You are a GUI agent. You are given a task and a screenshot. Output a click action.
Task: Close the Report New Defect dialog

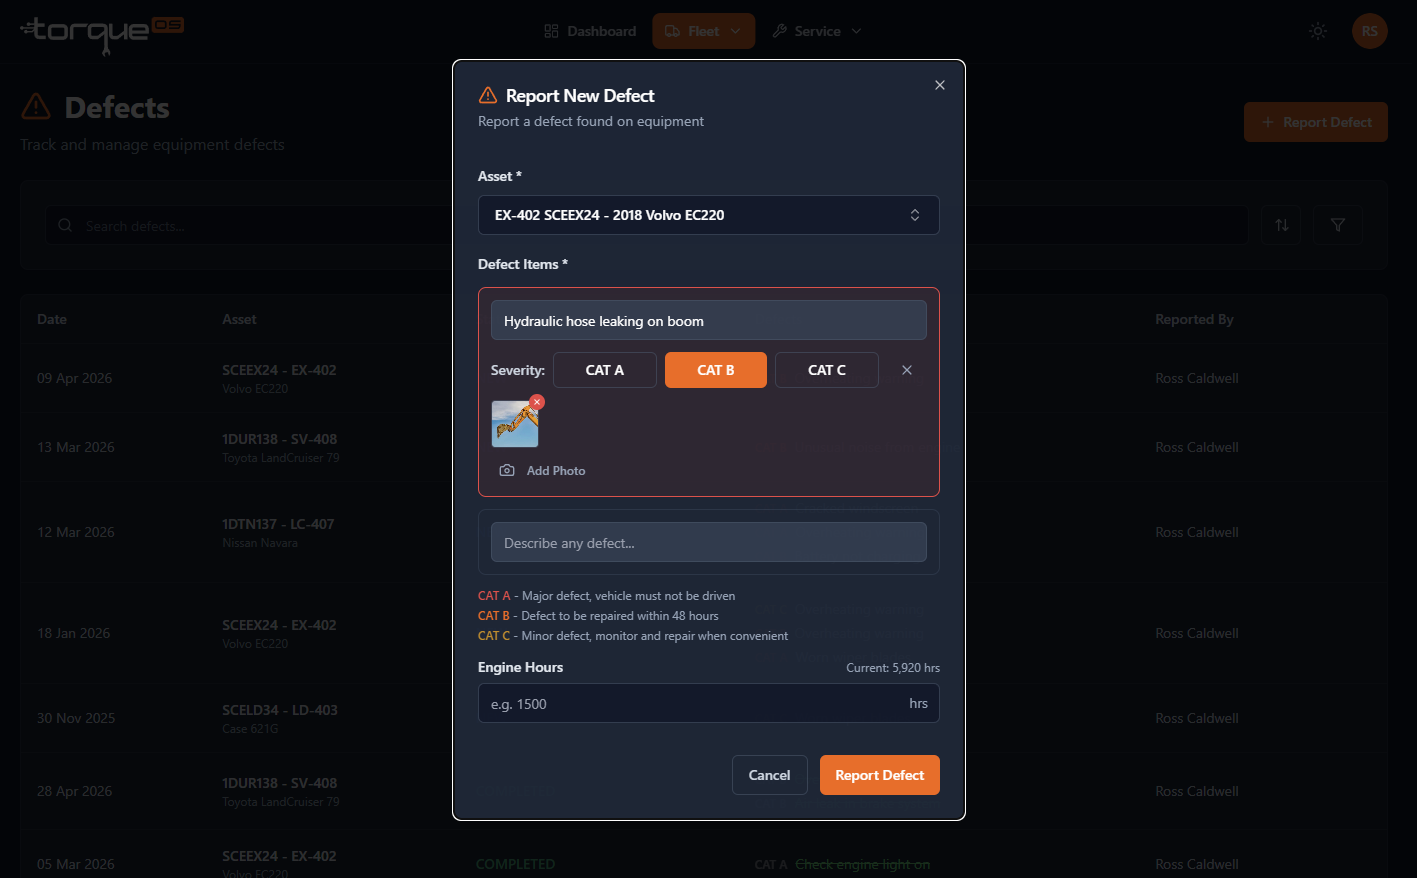[x=940, y=85]
